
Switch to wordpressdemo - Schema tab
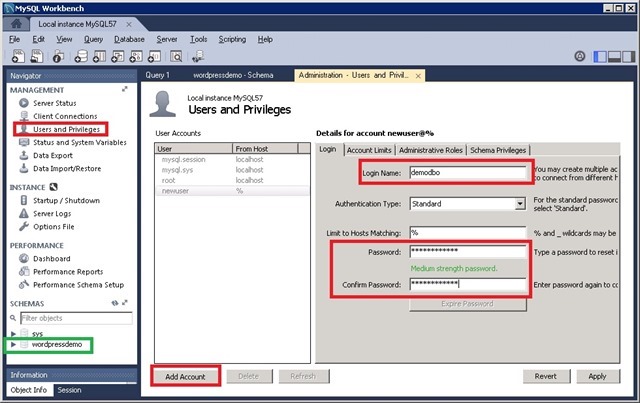coord(233,75)
